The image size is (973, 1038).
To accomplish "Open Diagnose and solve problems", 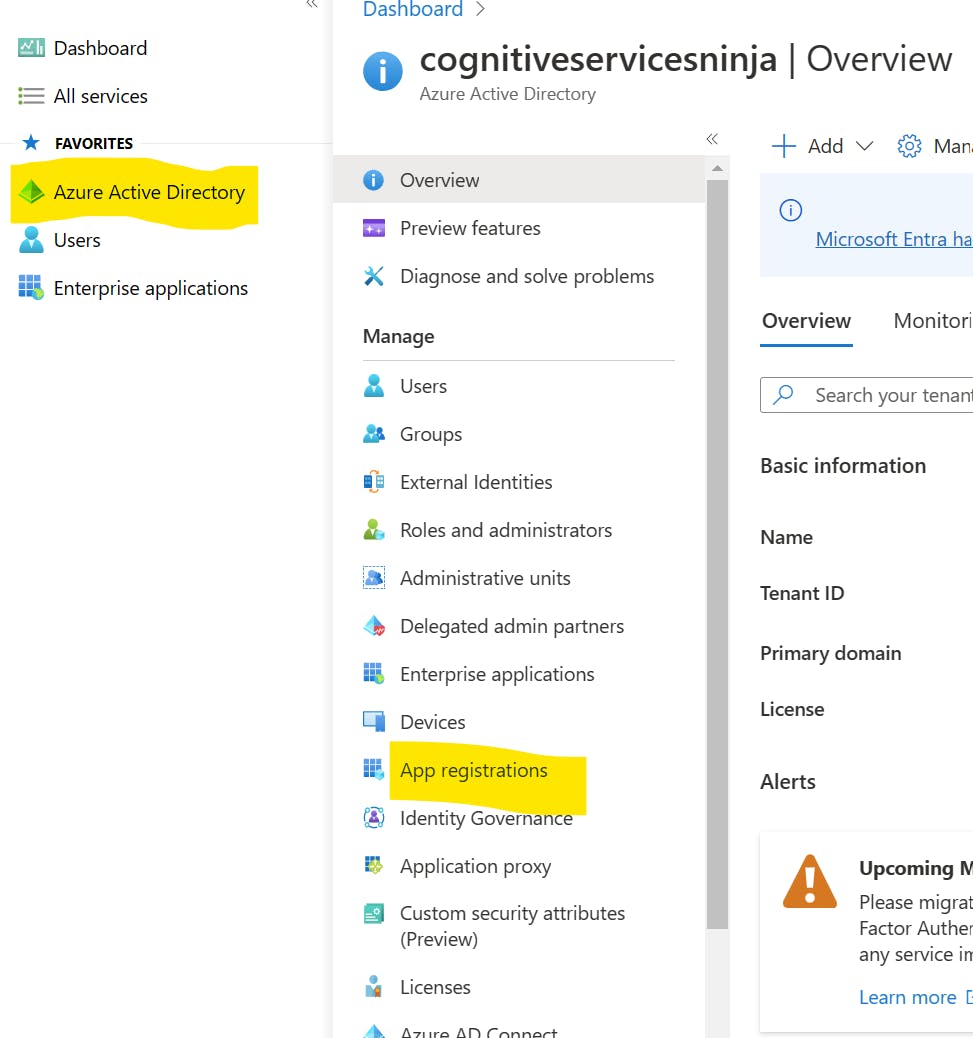I will (x=527, y=276).
